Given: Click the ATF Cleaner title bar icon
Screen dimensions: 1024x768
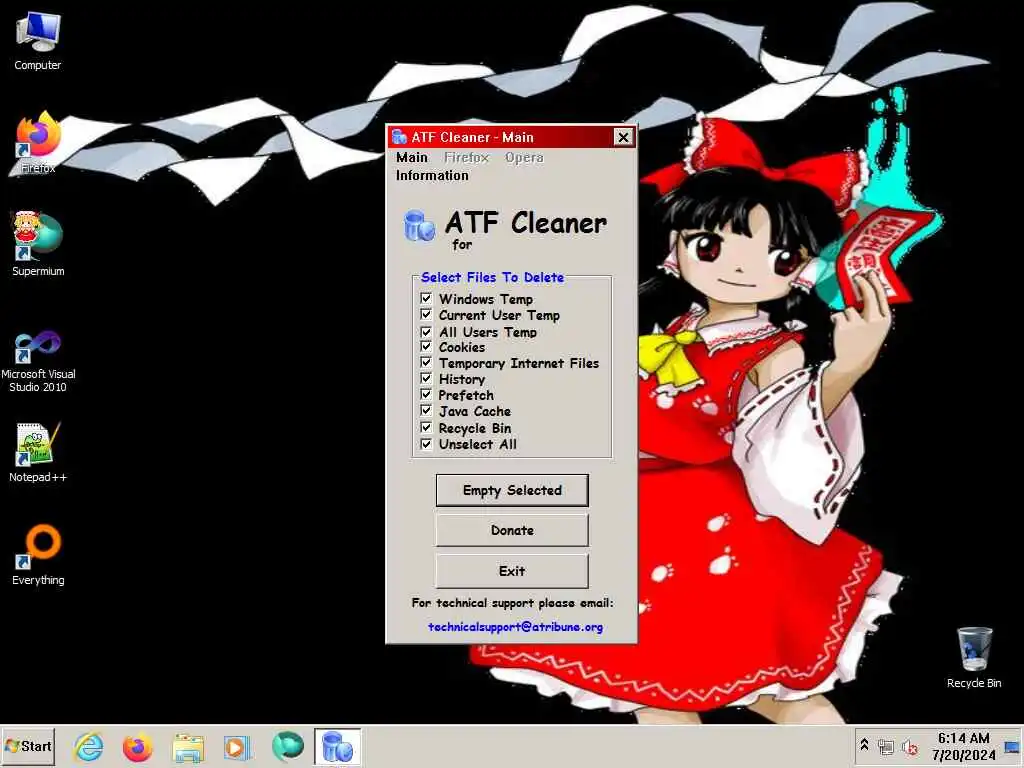Looking at the screenshot, I should 399,137.
